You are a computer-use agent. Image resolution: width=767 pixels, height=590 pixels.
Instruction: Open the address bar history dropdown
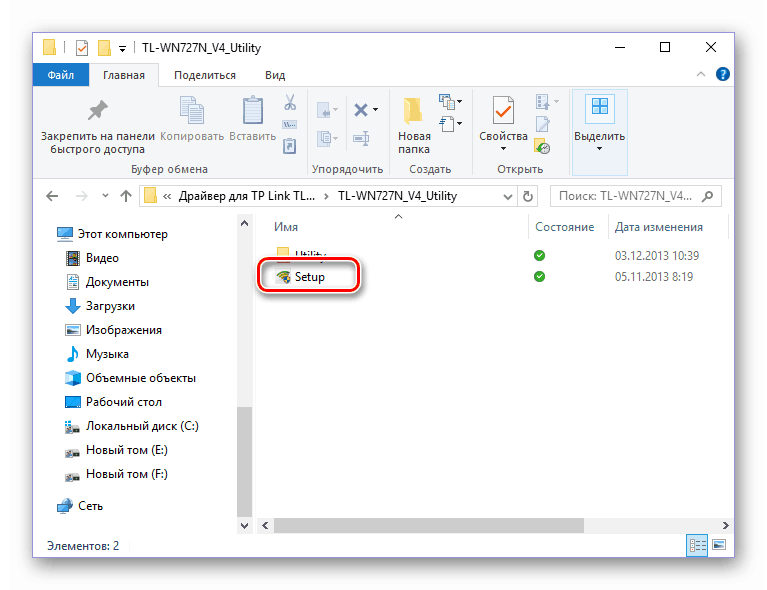pyautogui.click(x=508, y=197)
